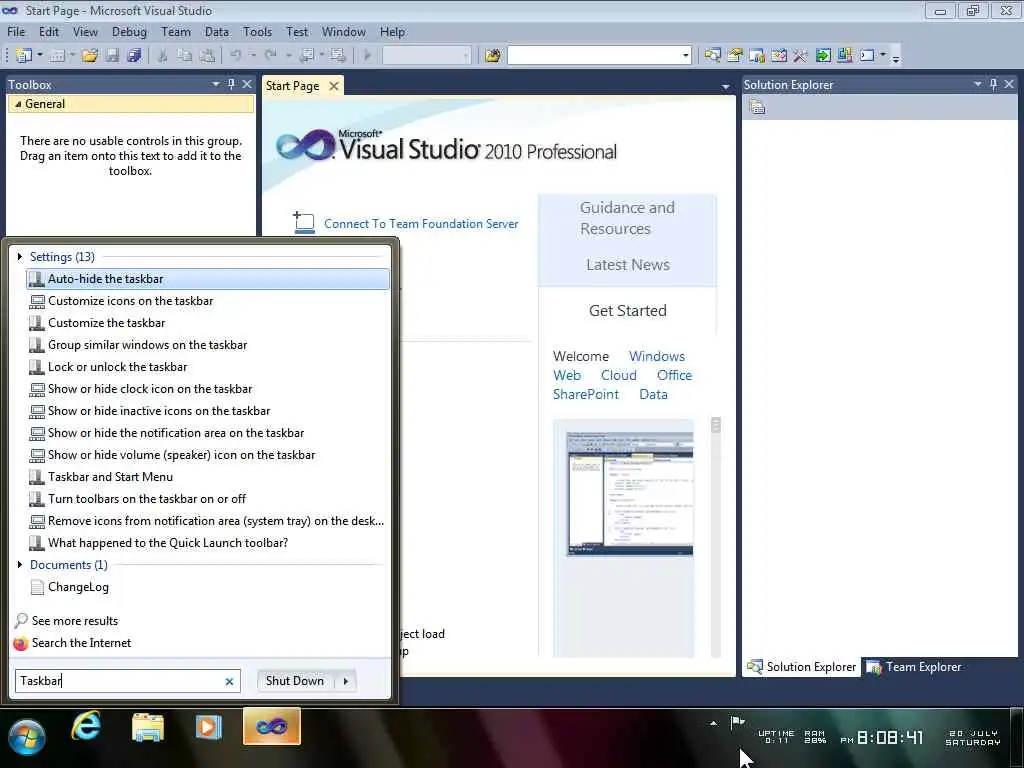The width and height of the screenshot is (1024, 768).
Task: Click the Cut scissors icon
Action: (163, 56)
